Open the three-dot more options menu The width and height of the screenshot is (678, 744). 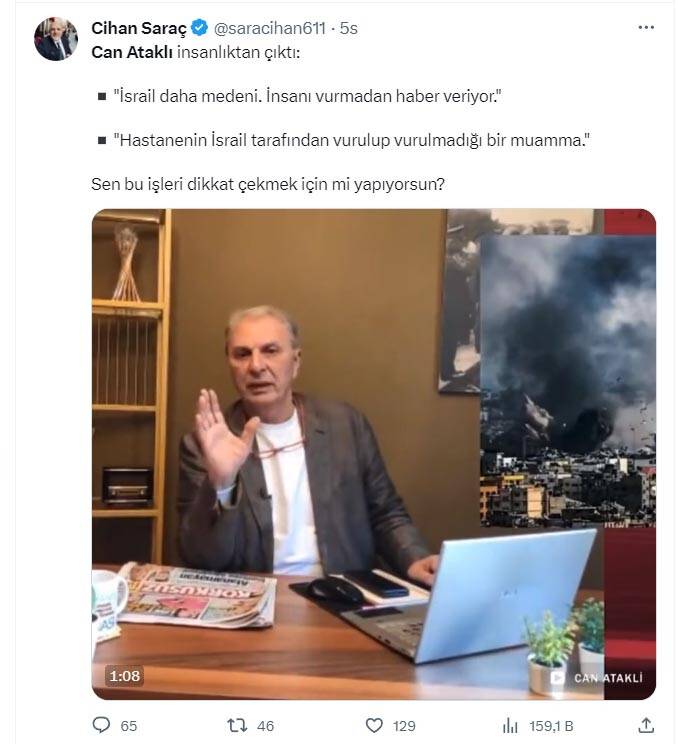tap(646, 28)
